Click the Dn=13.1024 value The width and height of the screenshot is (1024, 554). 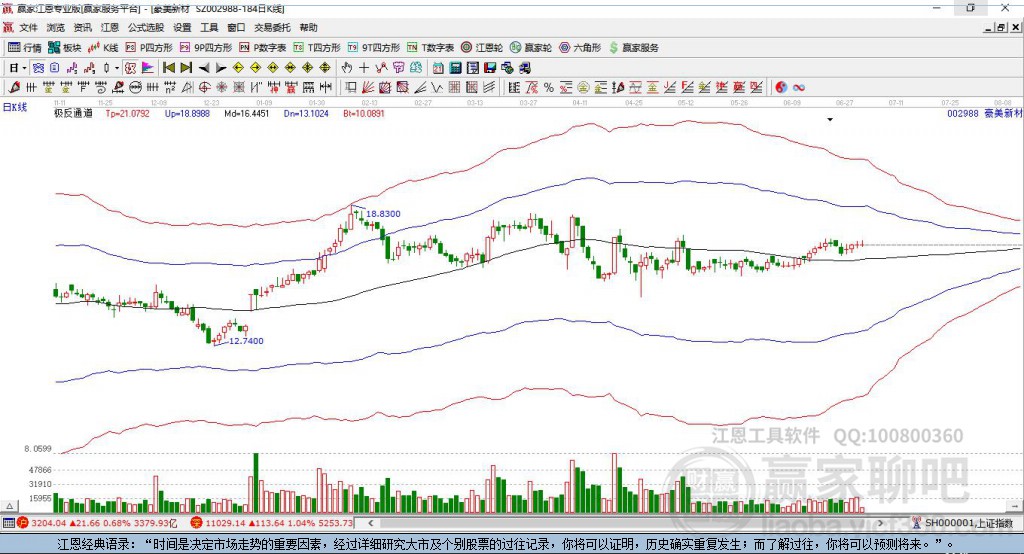coord(306,113)
